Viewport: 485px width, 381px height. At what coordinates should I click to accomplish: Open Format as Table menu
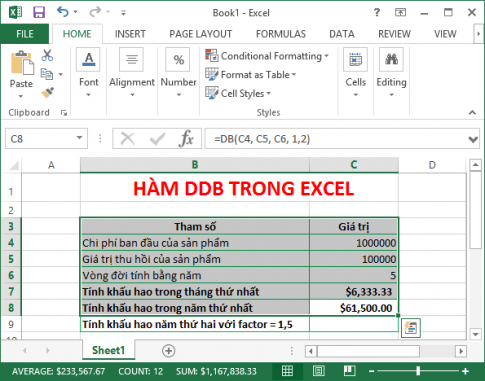pos(251,74)
